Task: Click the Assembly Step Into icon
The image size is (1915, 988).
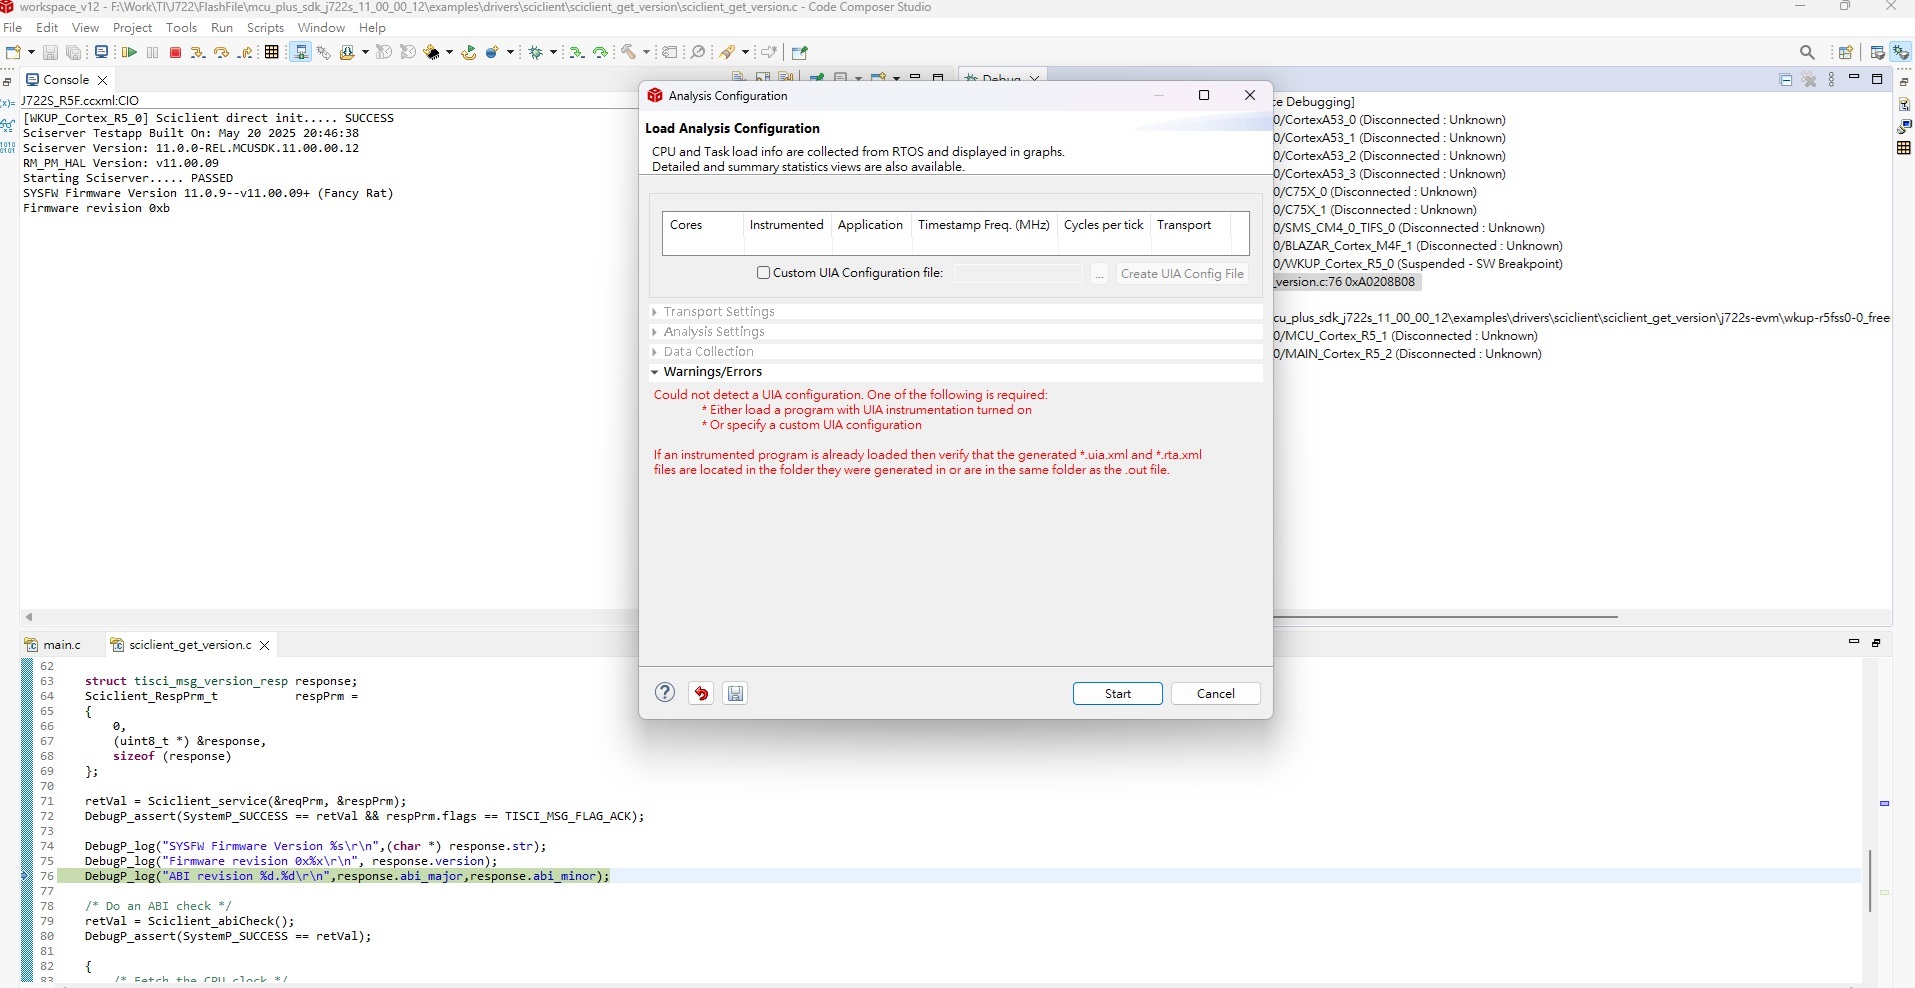Action: (576, 52)
